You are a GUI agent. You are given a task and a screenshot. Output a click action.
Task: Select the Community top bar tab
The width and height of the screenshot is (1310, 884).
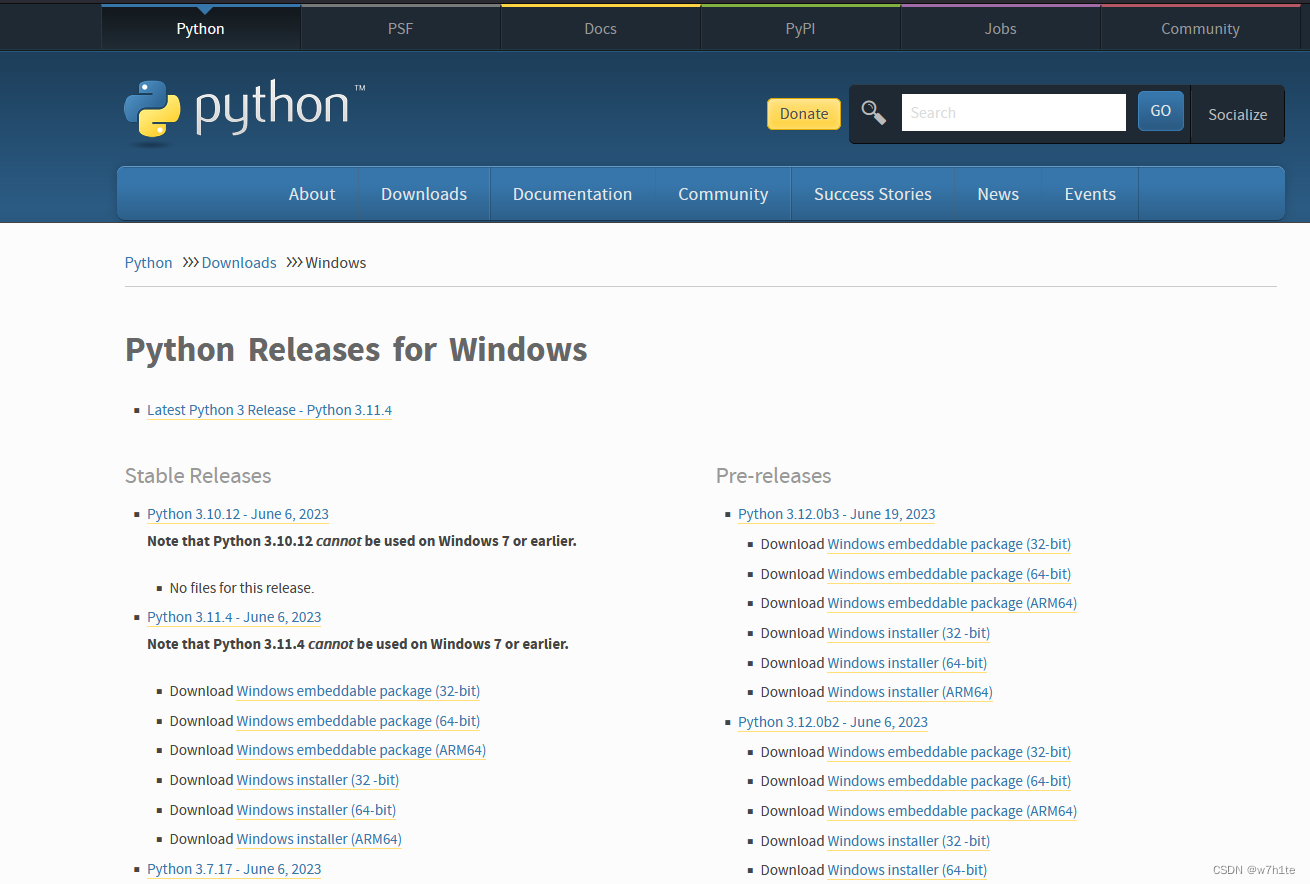point(1200,28)
